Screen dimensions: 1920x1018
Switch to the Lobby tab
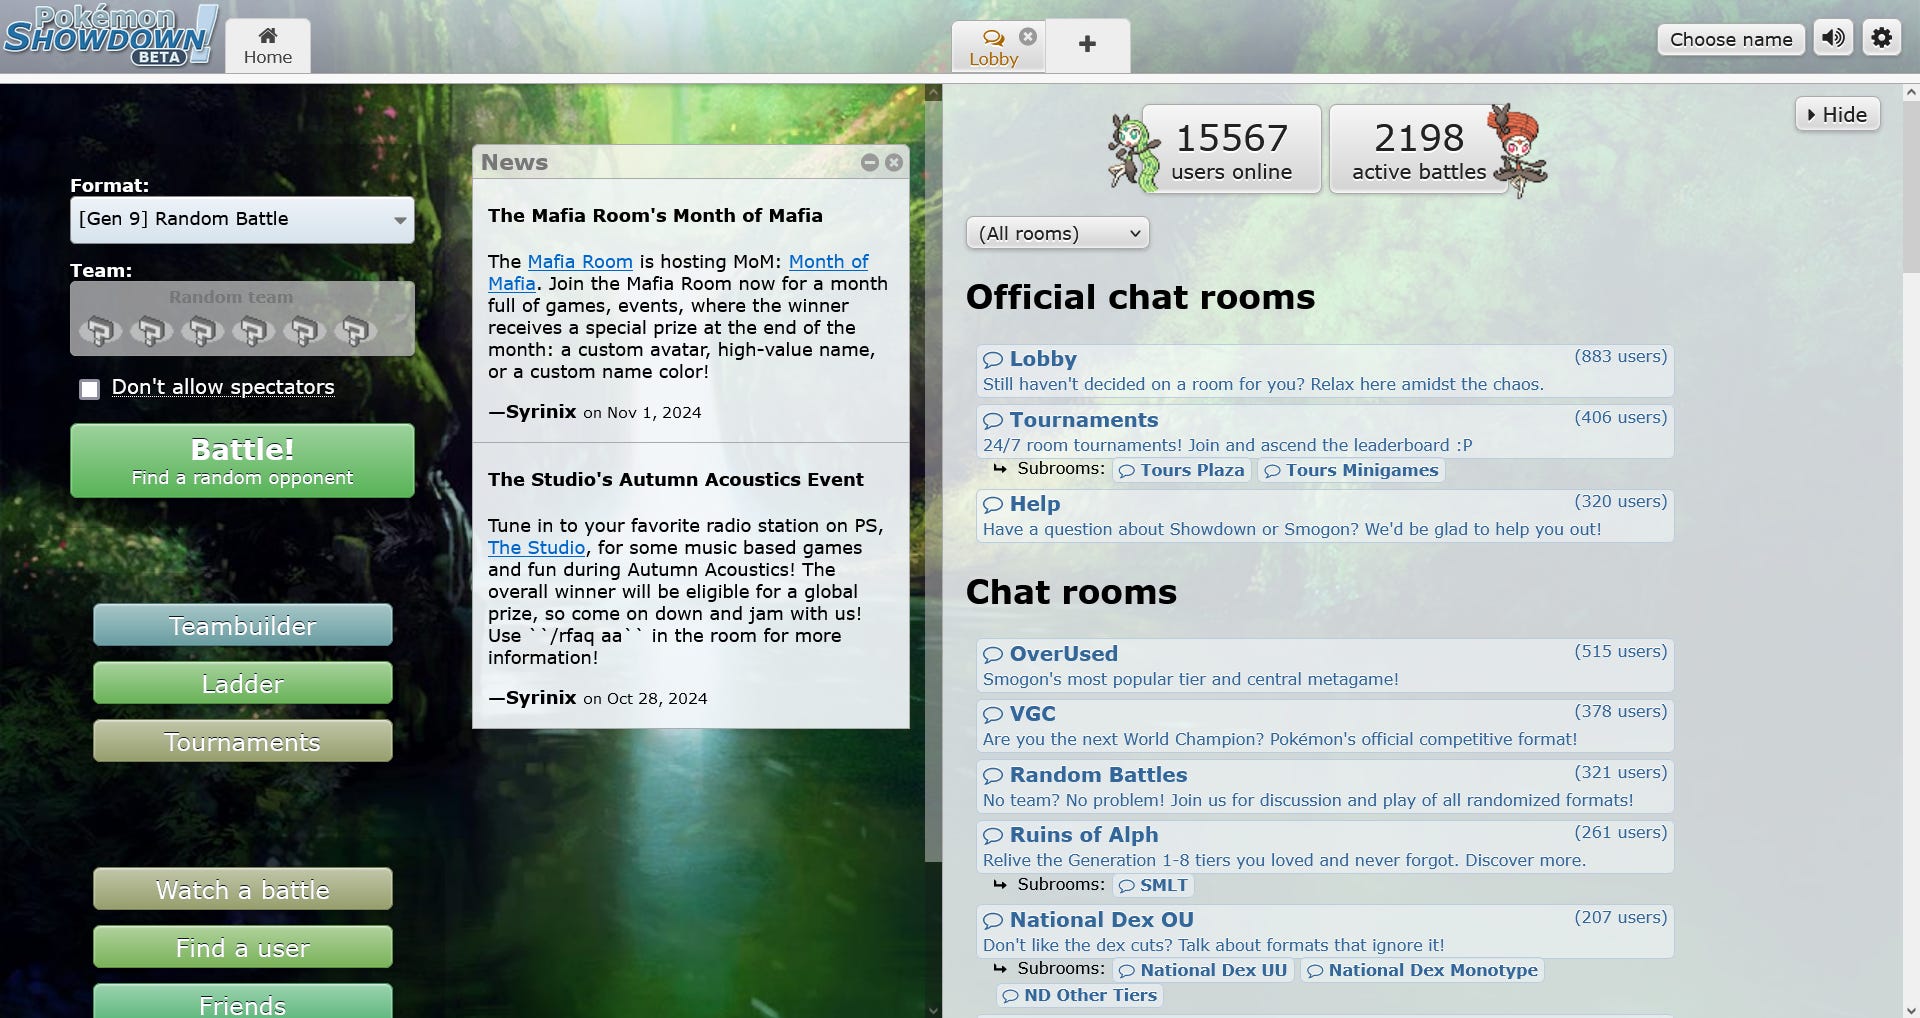tap(996, 58)
